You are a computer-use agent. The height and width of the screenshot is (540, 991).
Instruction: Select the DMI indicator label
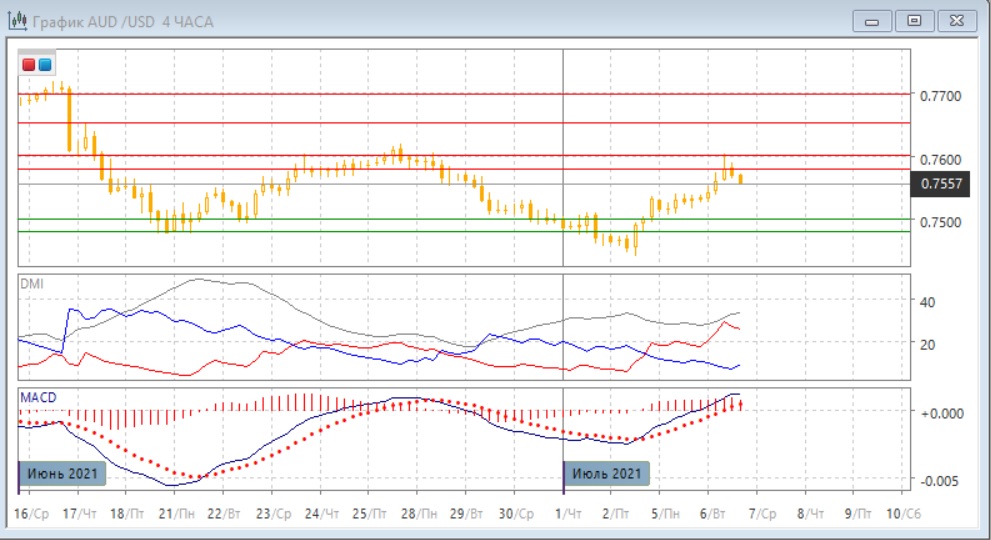coord(31,283)
